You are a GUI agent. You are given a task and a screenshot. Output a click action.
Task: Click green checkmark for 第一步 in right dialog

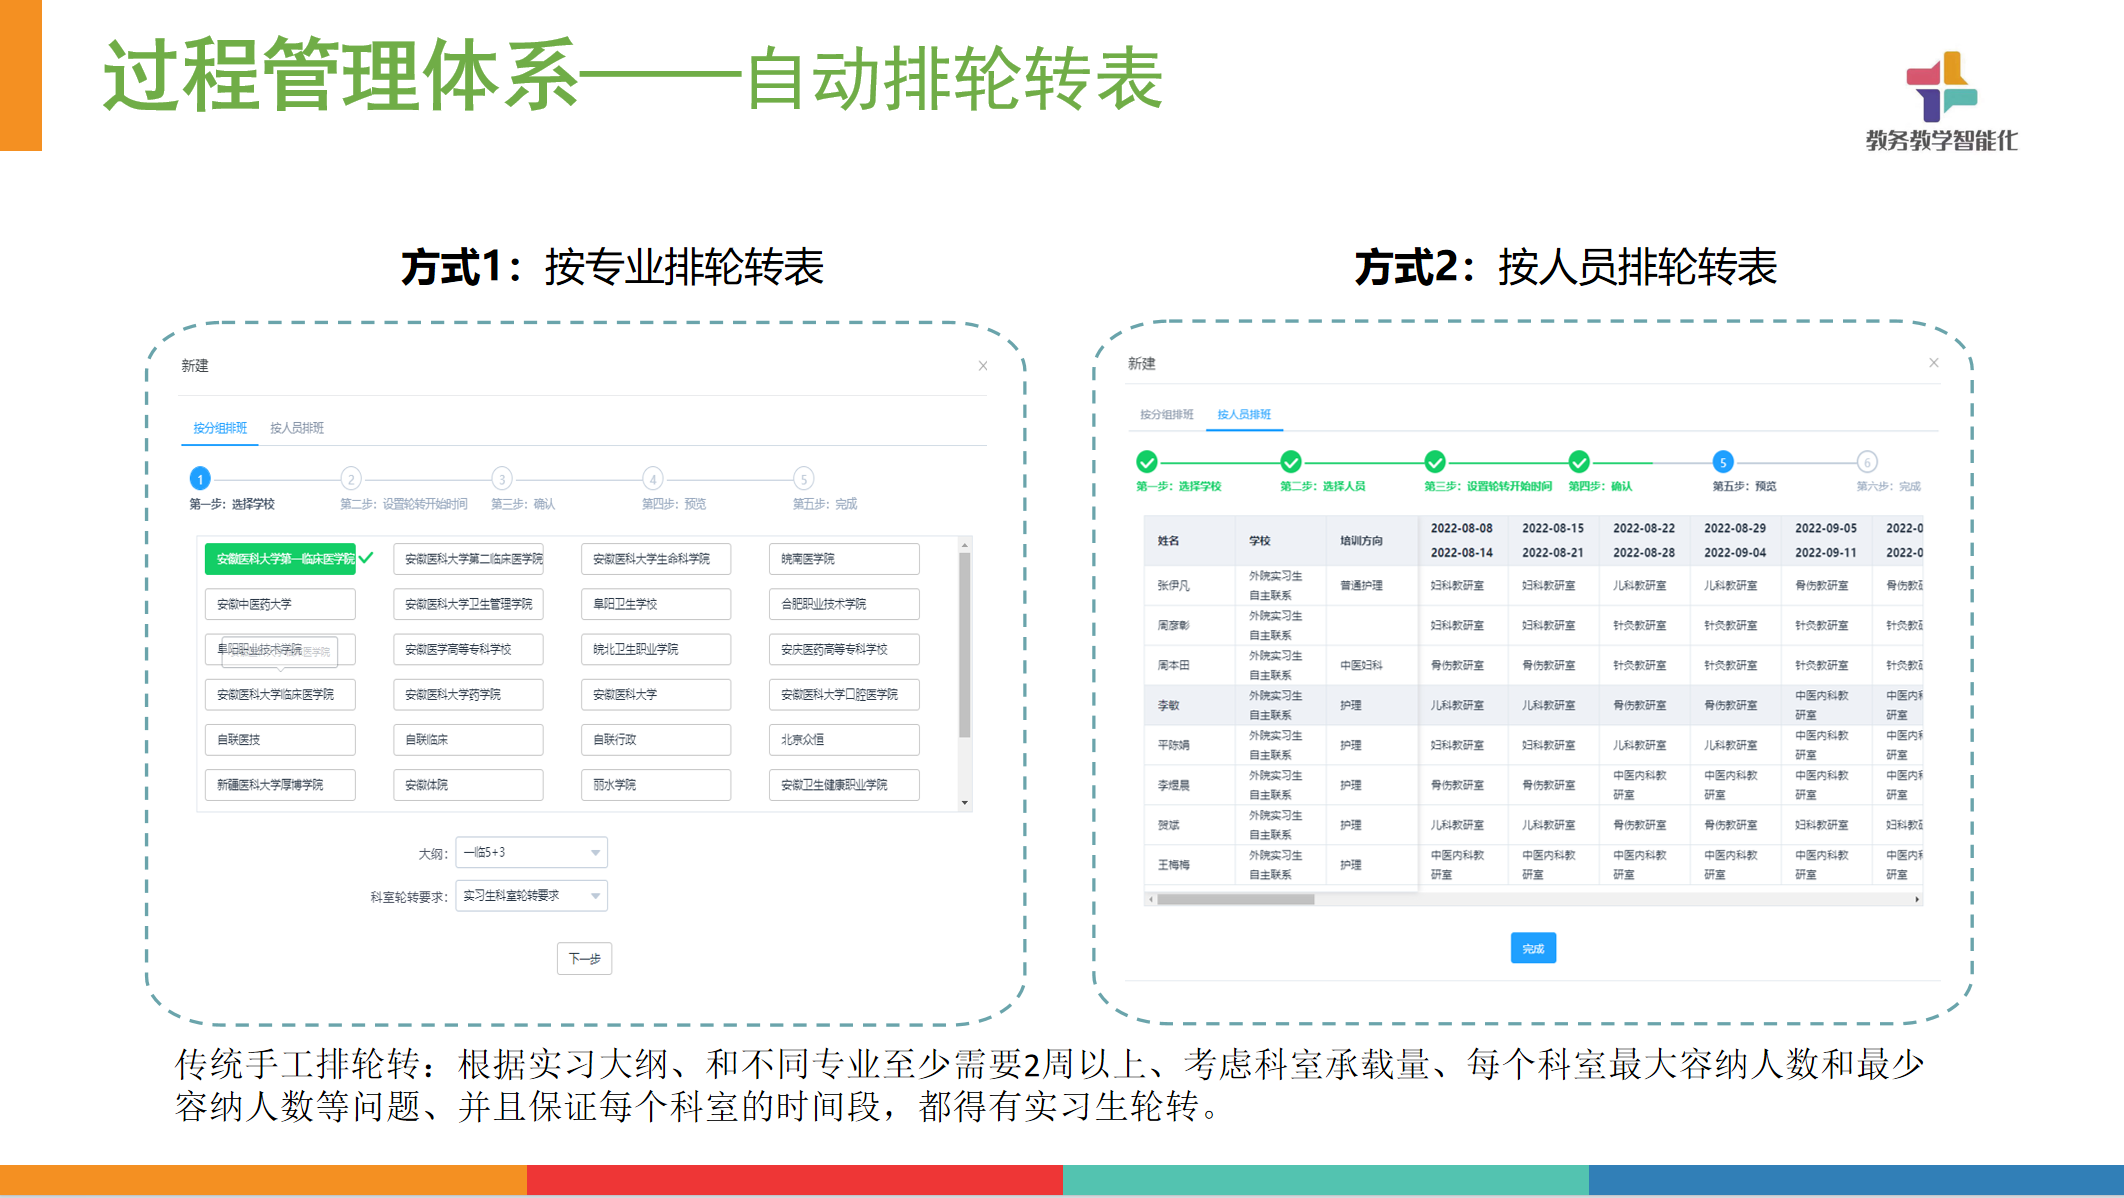coord(1147,462)
